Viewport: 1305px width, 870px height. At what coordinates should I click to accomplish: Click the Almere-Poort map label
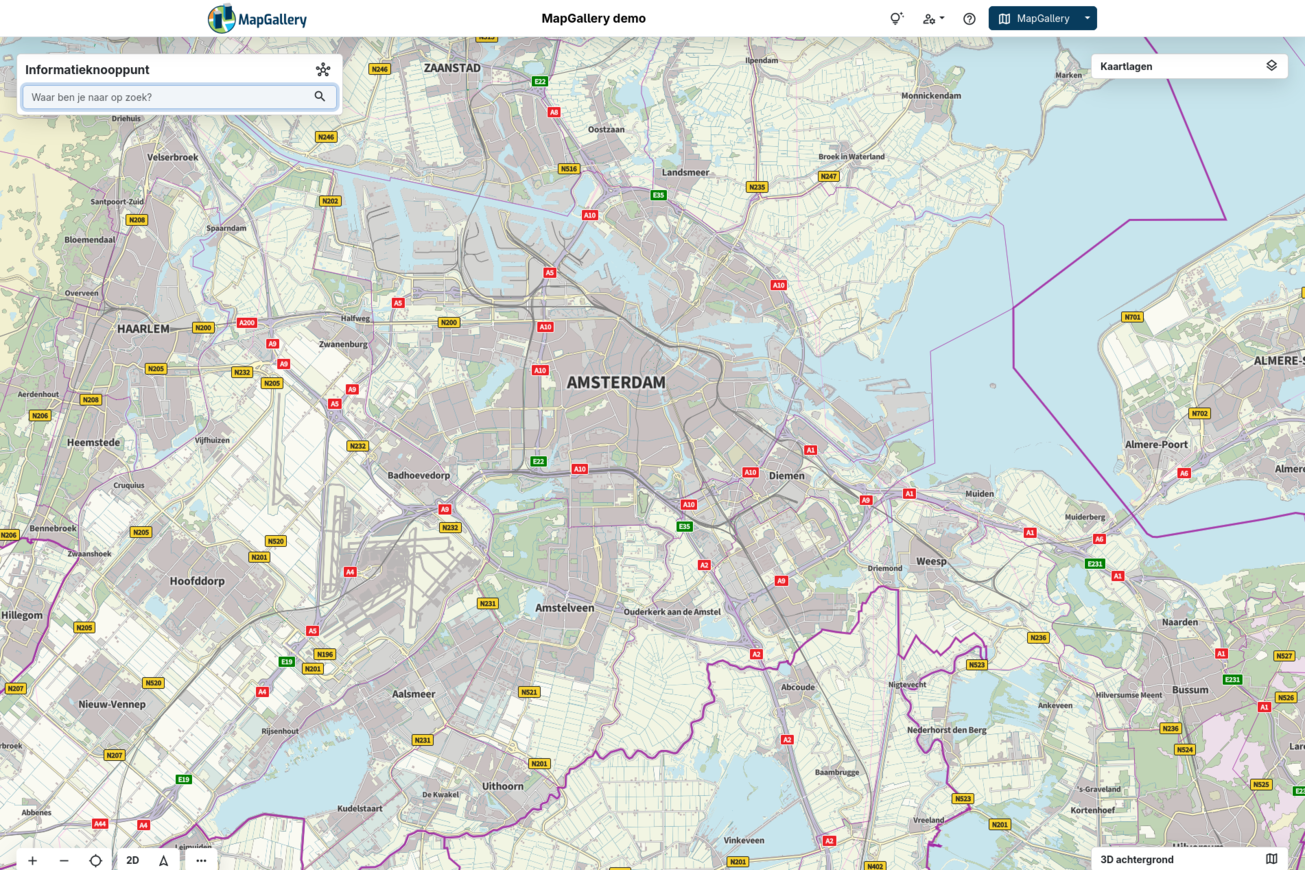pos(1156,444)
